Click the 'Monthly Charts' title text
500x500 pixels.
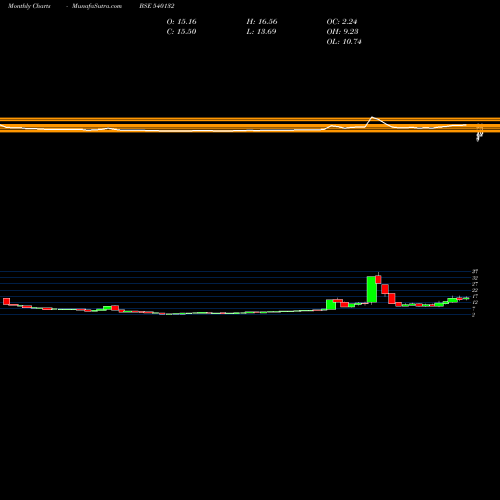[x=29, y=6]
